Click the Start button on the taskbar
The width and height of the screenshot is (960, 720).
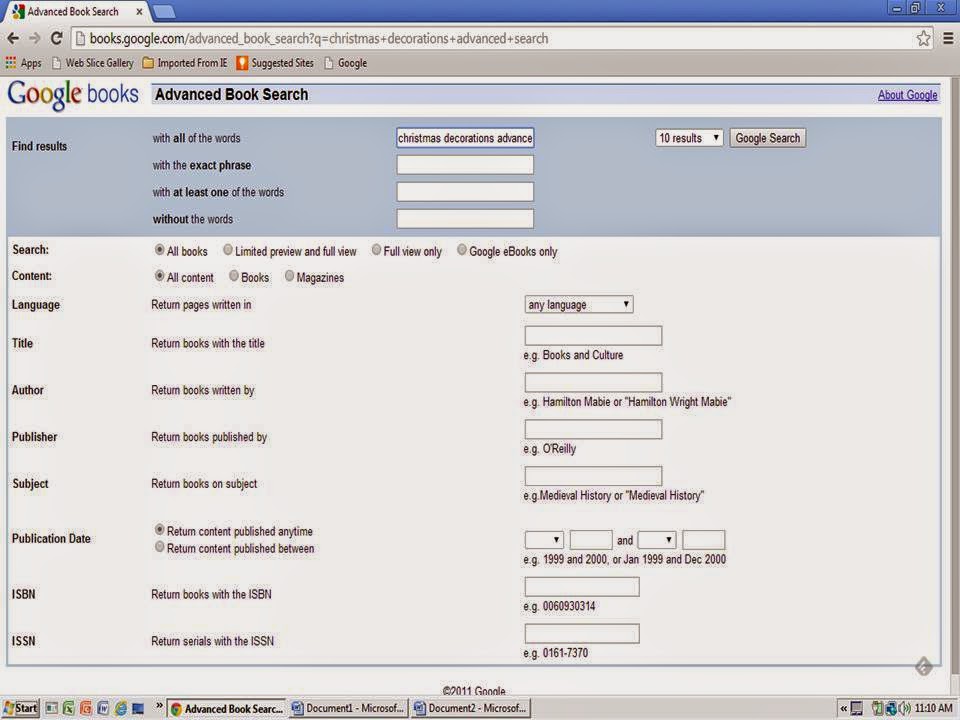pos(21,708)
